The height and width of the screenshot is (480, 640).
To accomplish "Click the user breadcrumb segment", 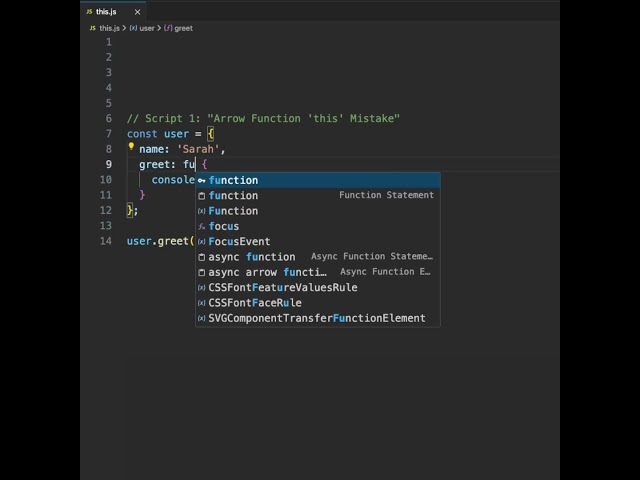I will (147, 28).
